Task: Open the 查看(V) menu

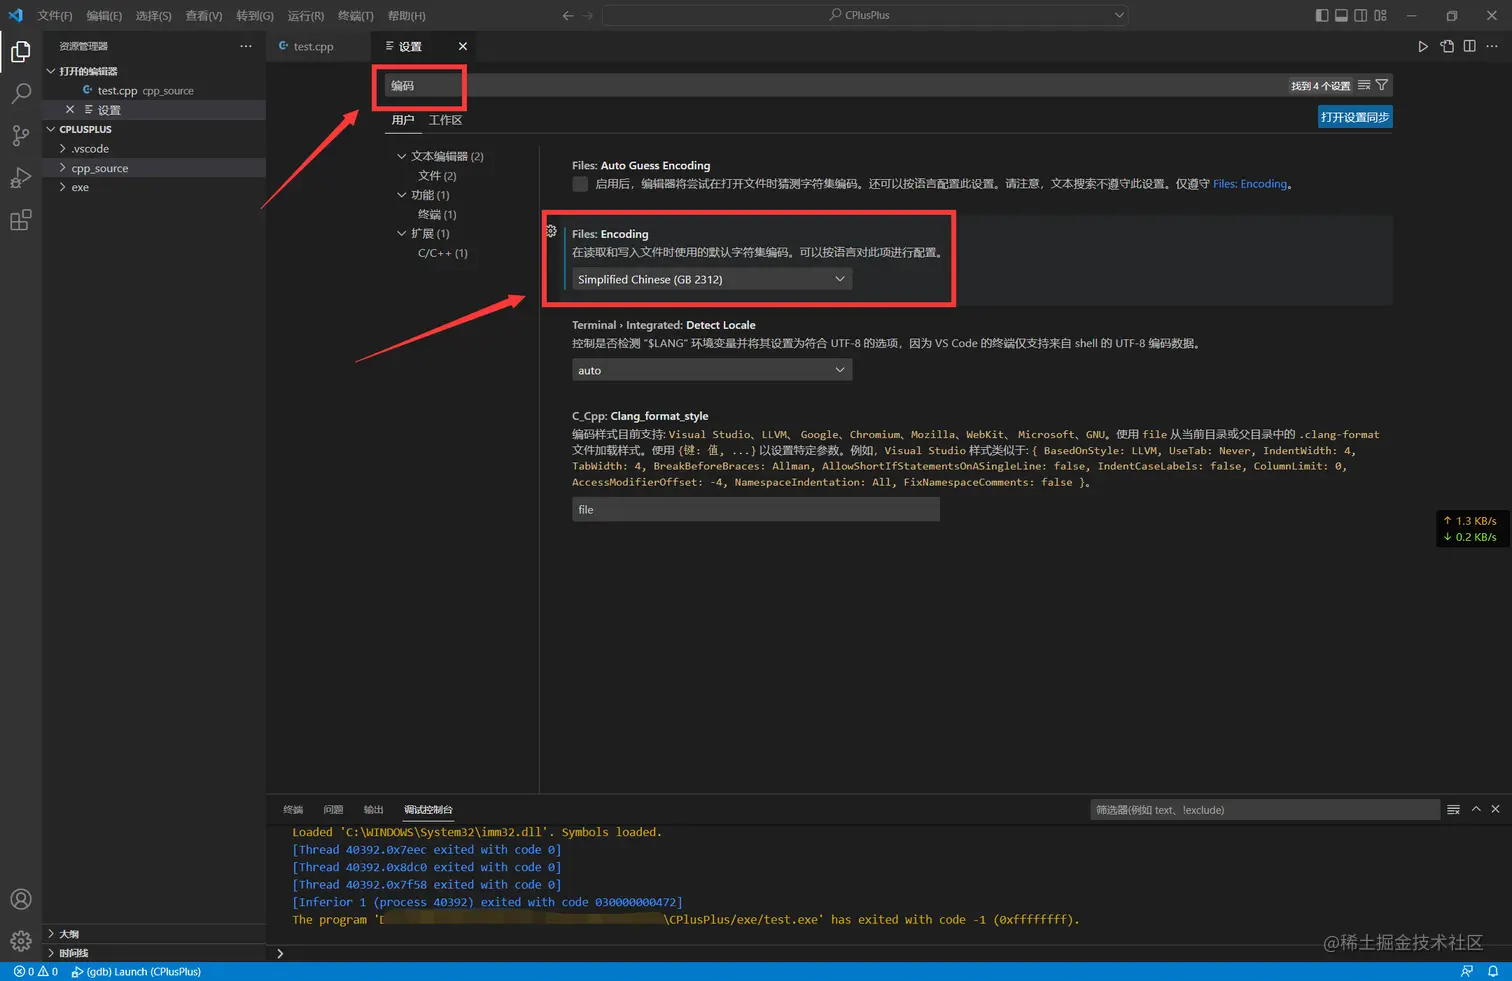Action: (x=204, y=15)
